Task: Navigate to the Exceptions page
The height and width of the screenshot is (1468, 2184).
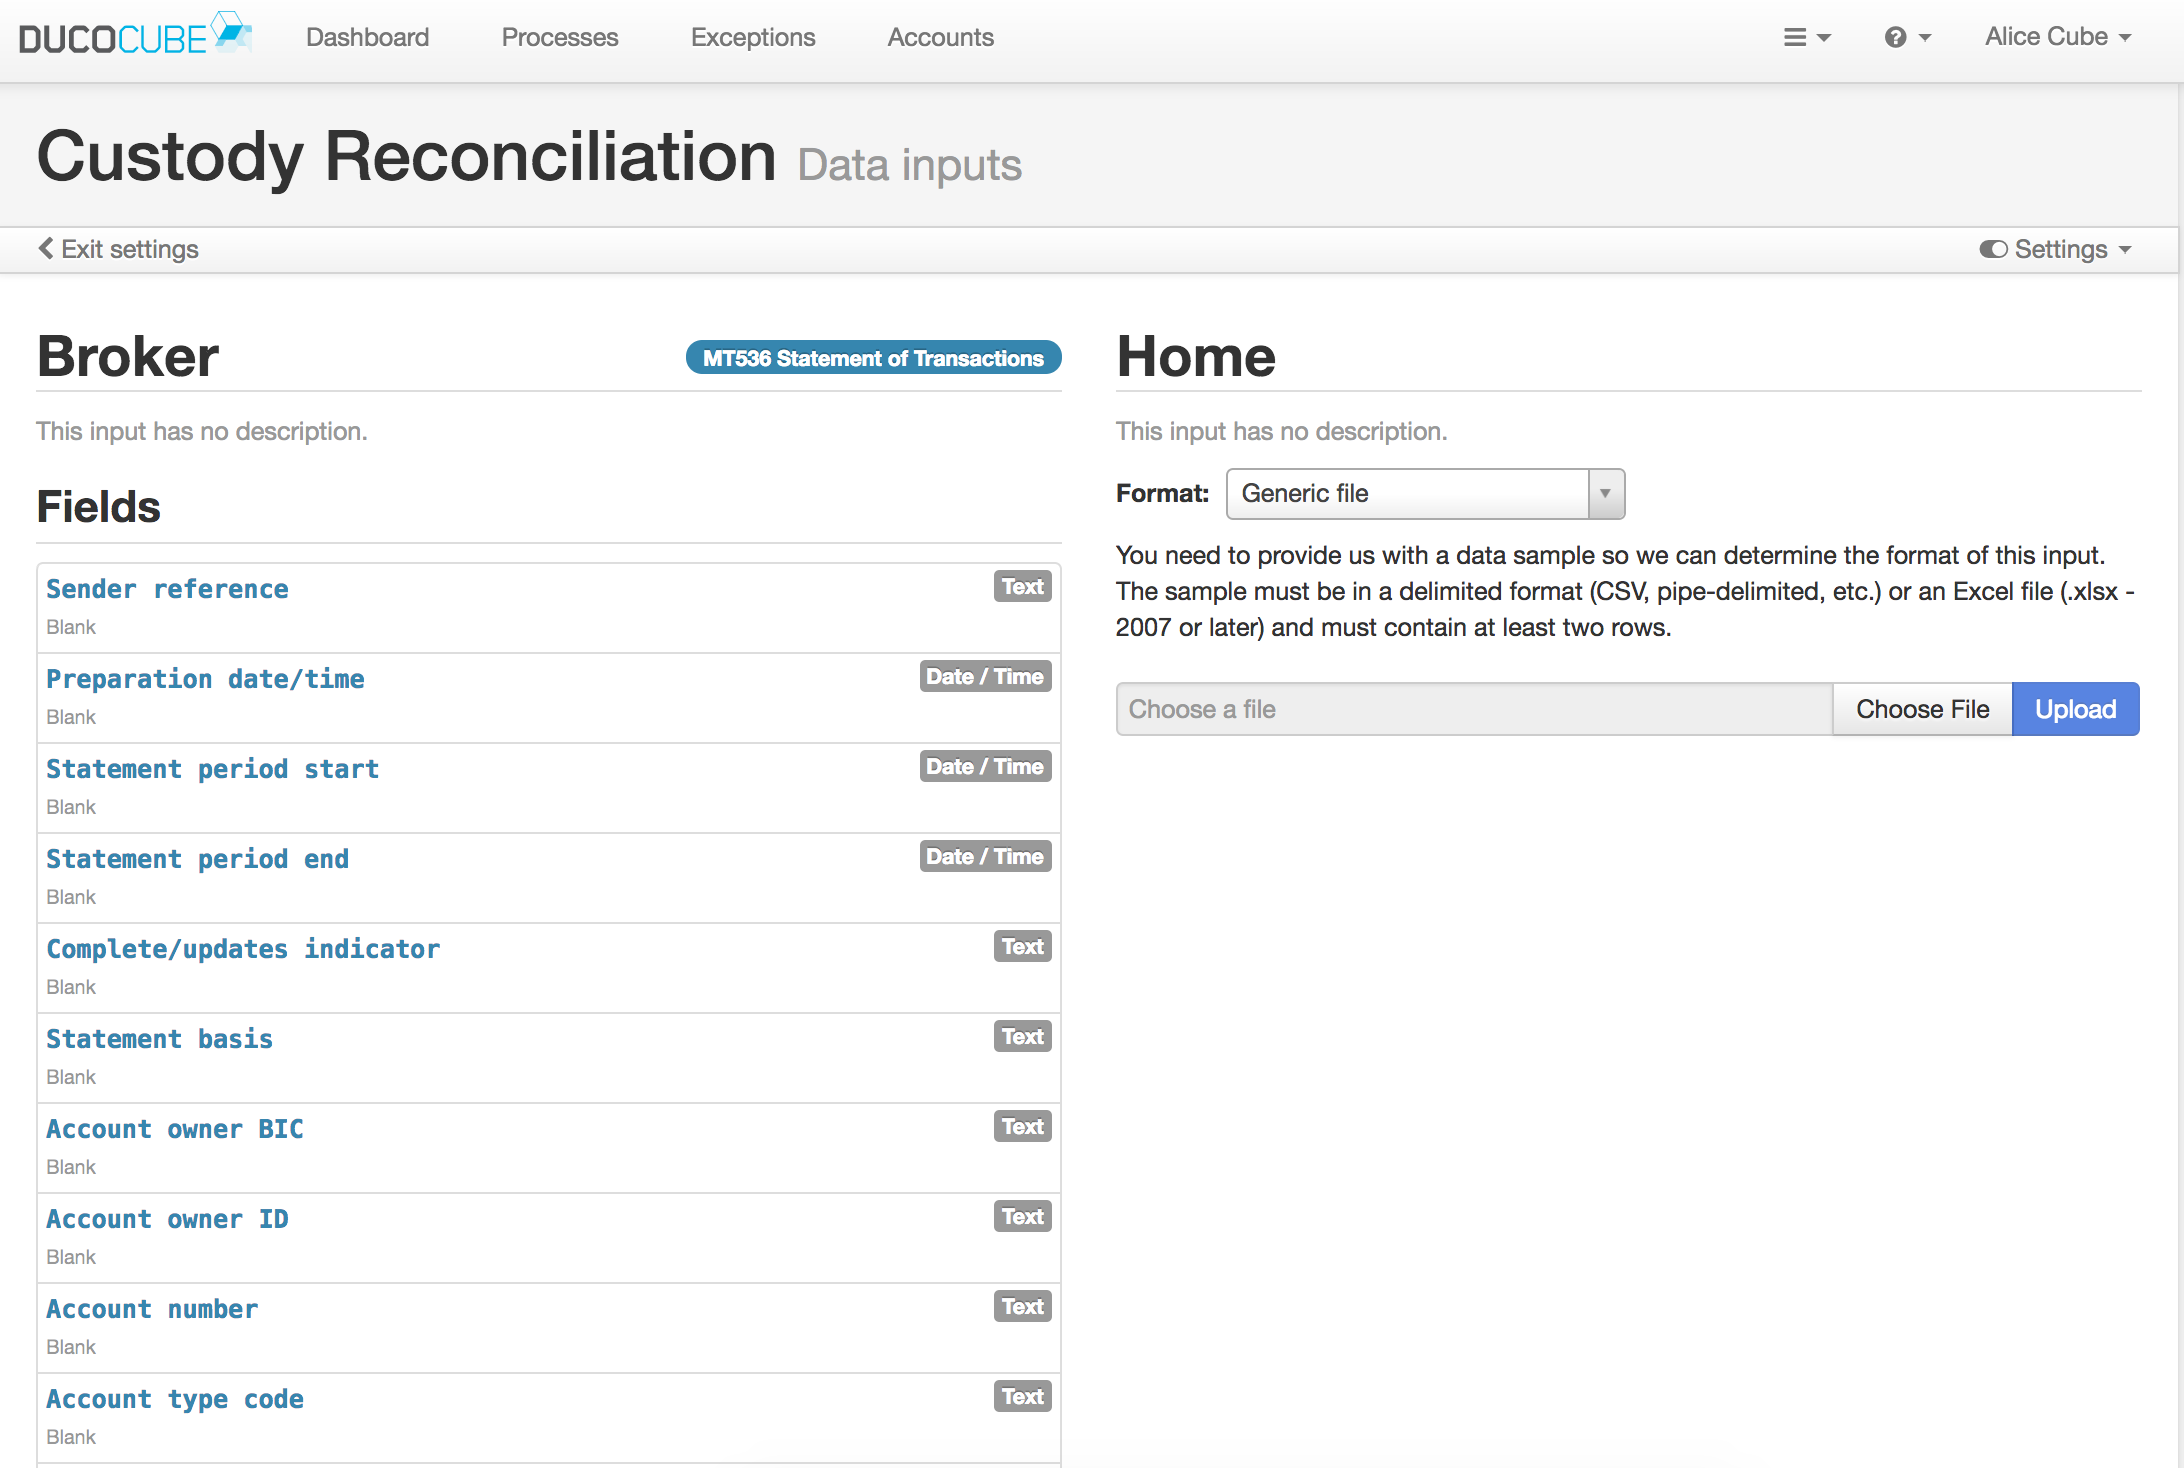Action: click(x=752, y=38)
